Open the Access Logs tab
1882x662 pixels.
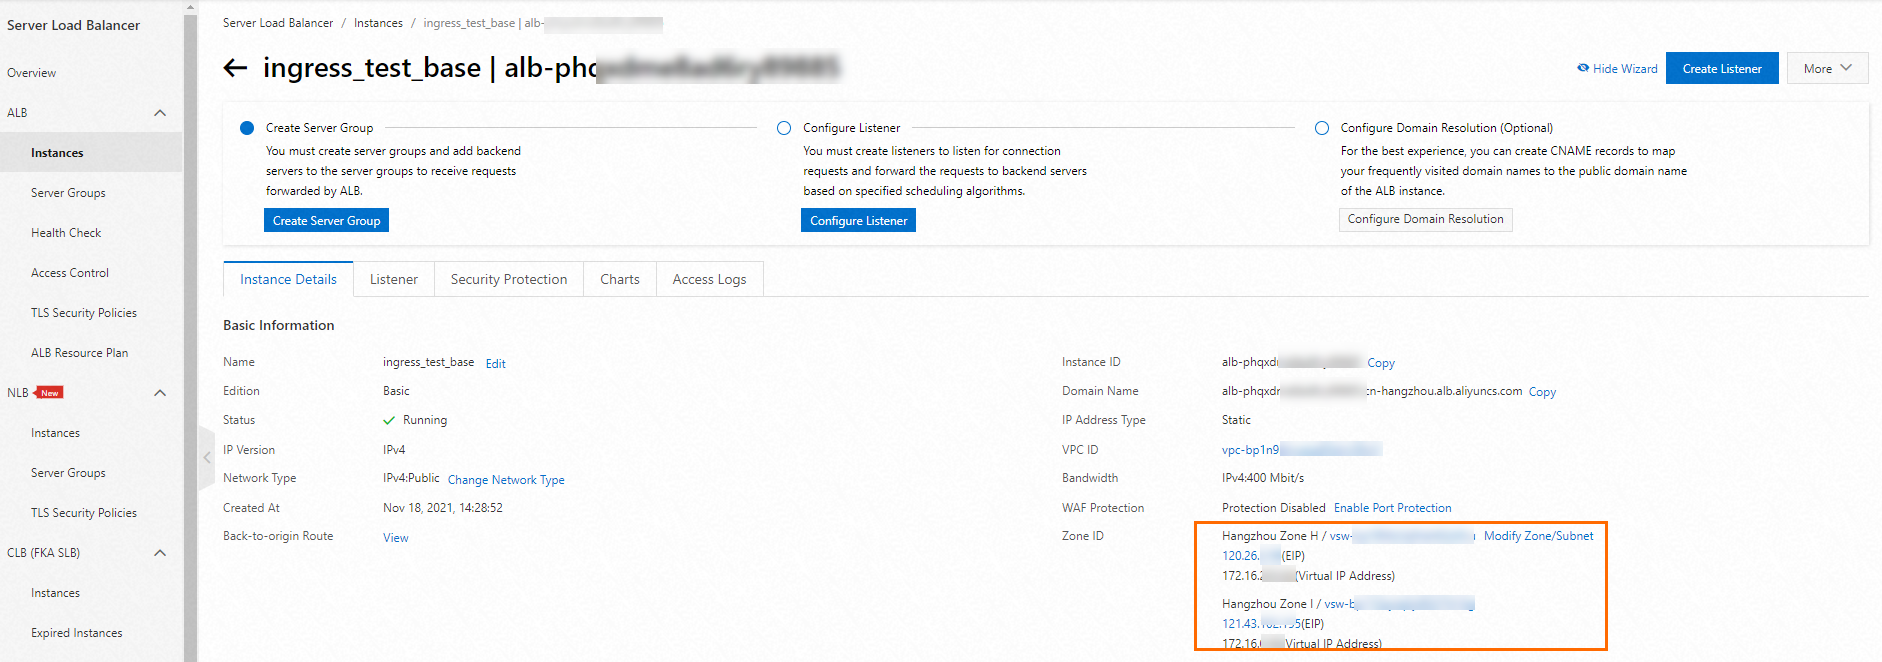[709, 279]
